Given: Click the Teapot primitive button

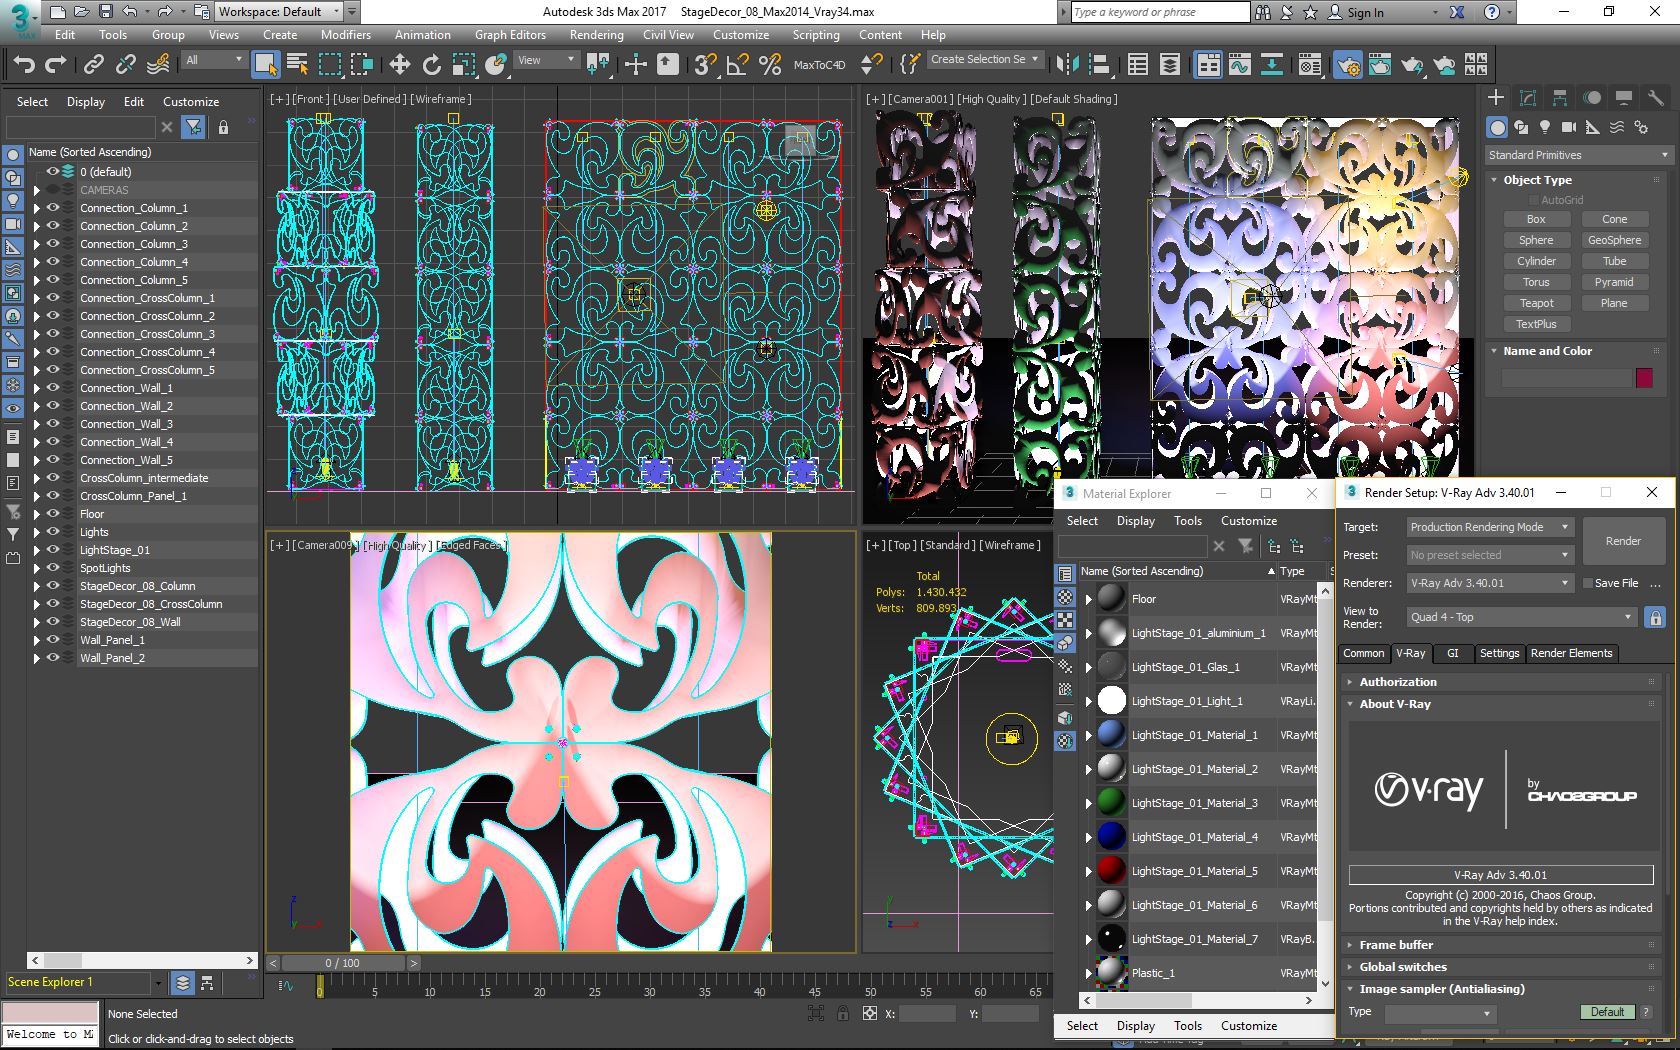Looking at the screenshot, I should (x=1536, y=303).
